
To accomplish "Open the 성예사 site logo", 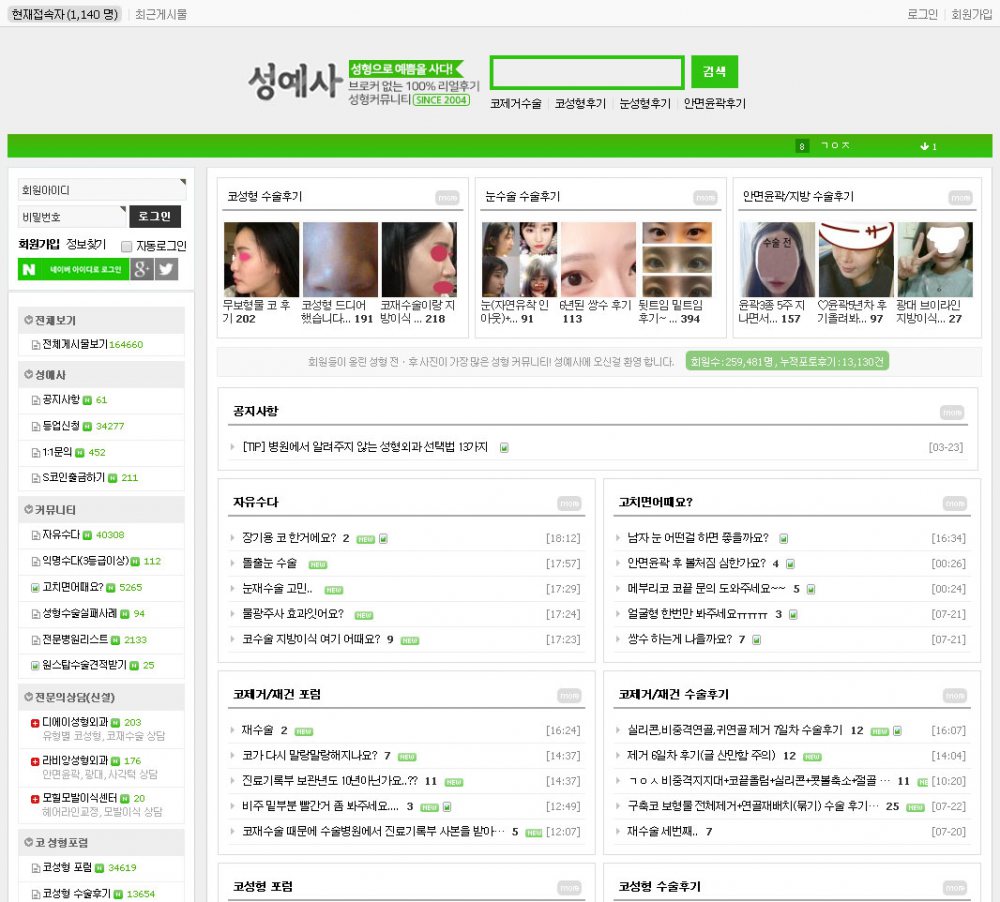I will (295, 82).
